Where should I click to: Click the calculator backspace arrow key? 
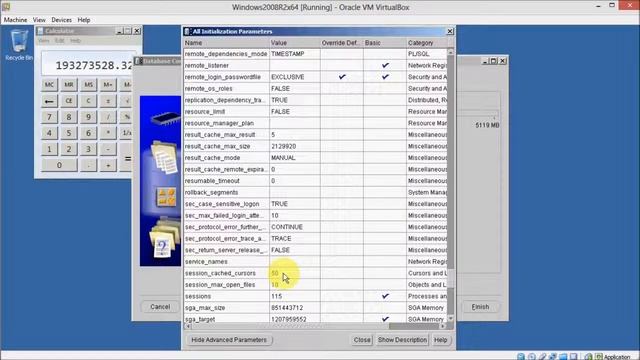49,101
